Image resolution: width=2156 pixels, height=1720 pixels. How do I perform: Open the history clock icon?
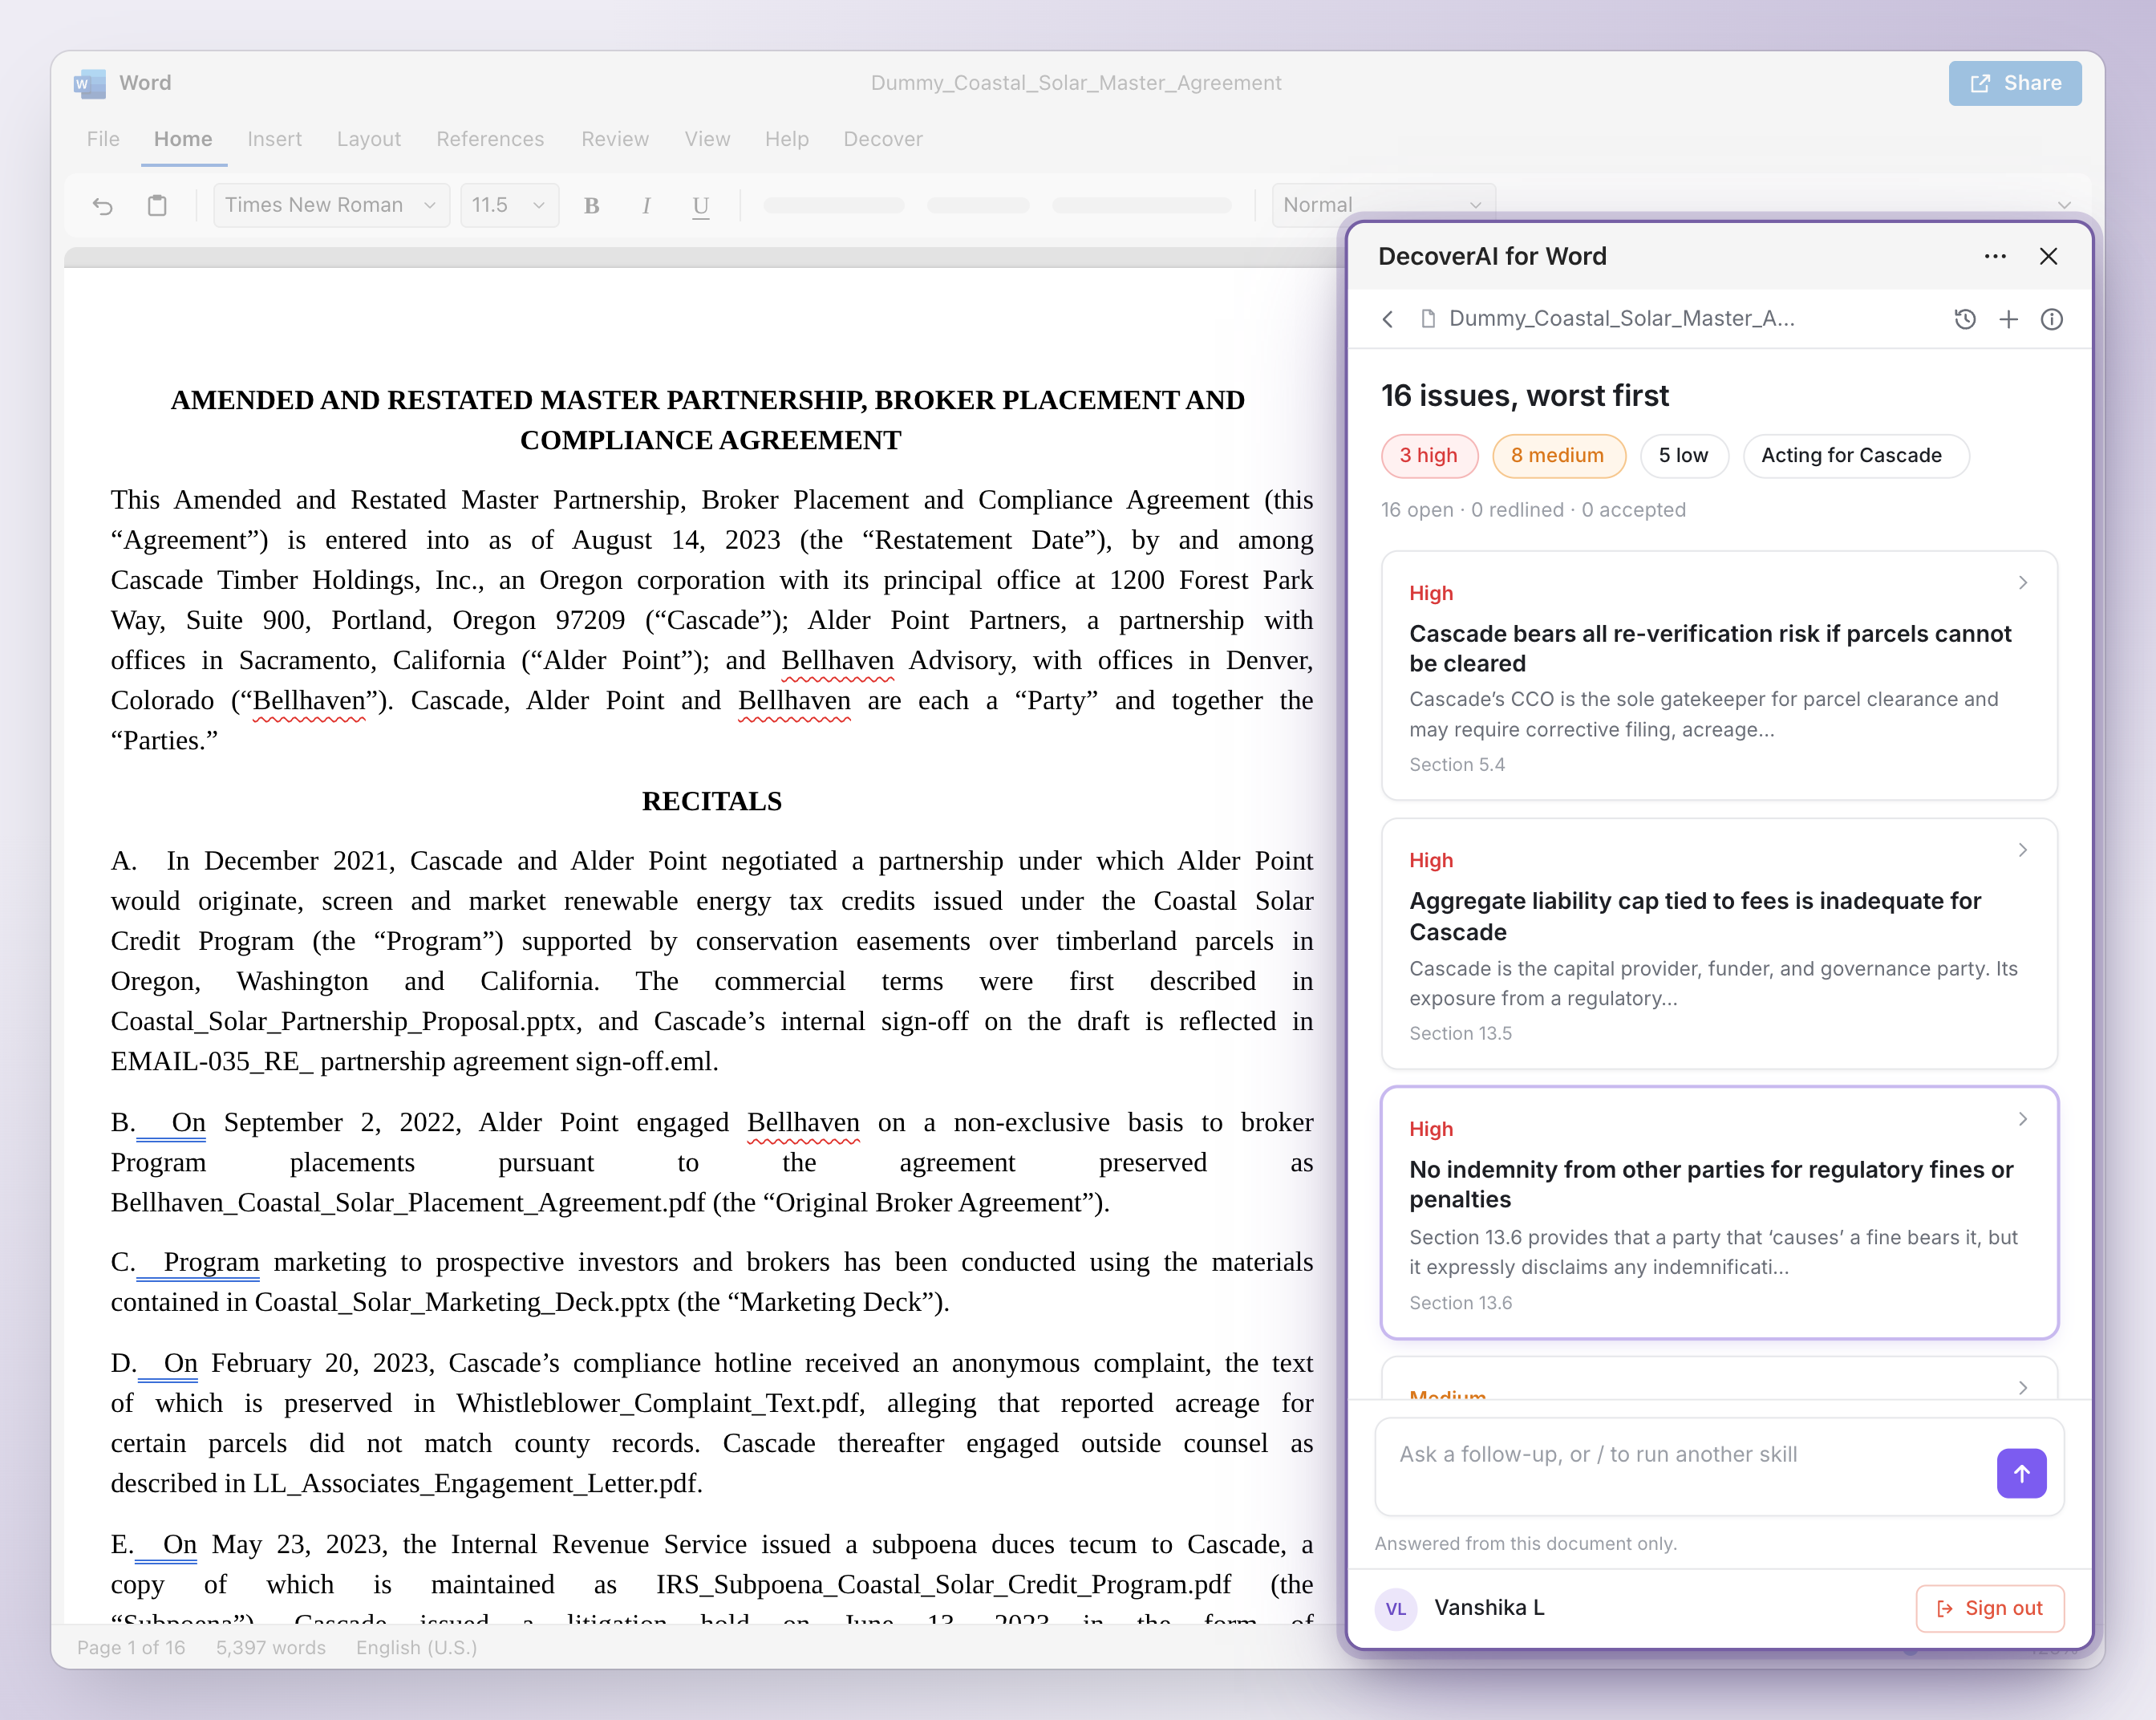1965,319
